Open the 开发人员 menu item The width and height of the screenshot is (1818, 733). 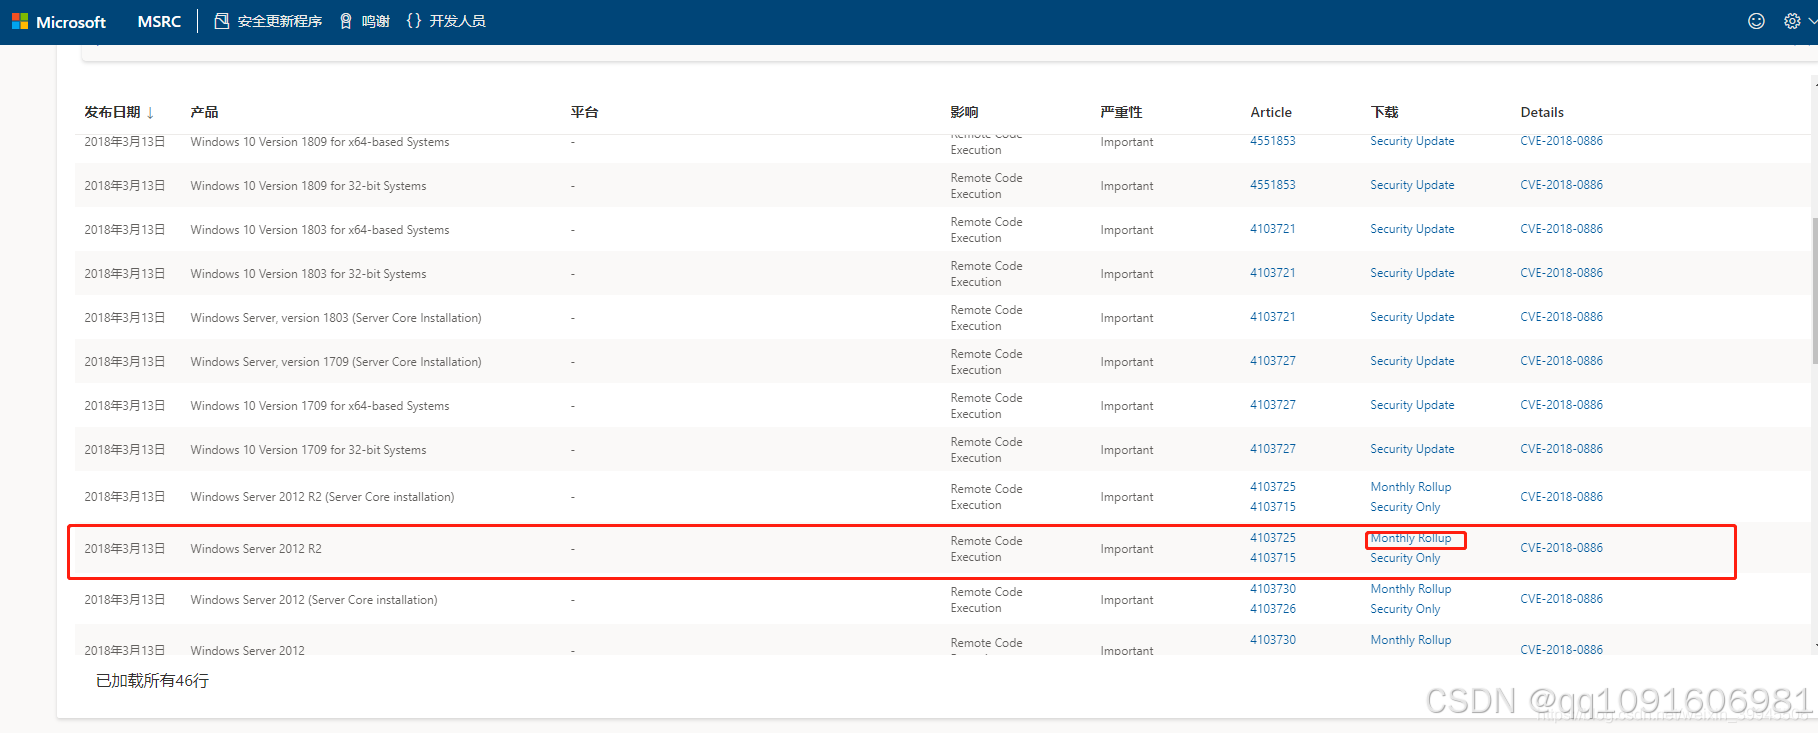457,21
